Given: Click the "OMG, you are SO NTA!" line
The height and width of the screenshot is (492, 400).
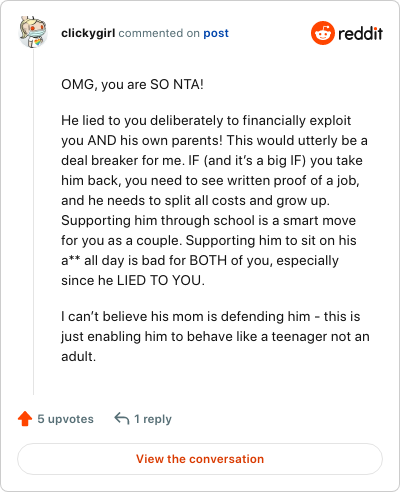Looking at the screenshot, I should click(x=132, y=85).
